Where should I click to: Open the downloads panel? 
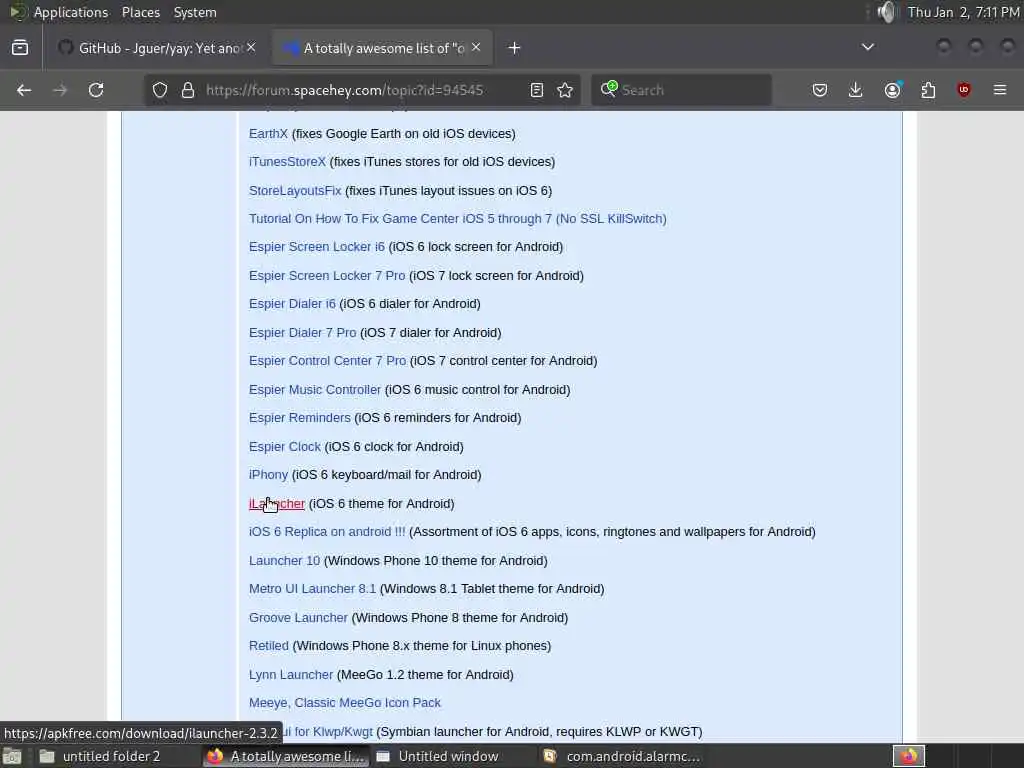click(856, 90)
